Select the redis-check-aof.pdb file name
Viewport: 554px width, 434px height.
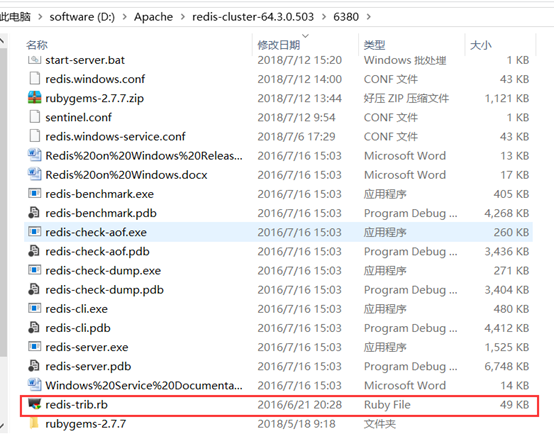click(x=97, y=251)
